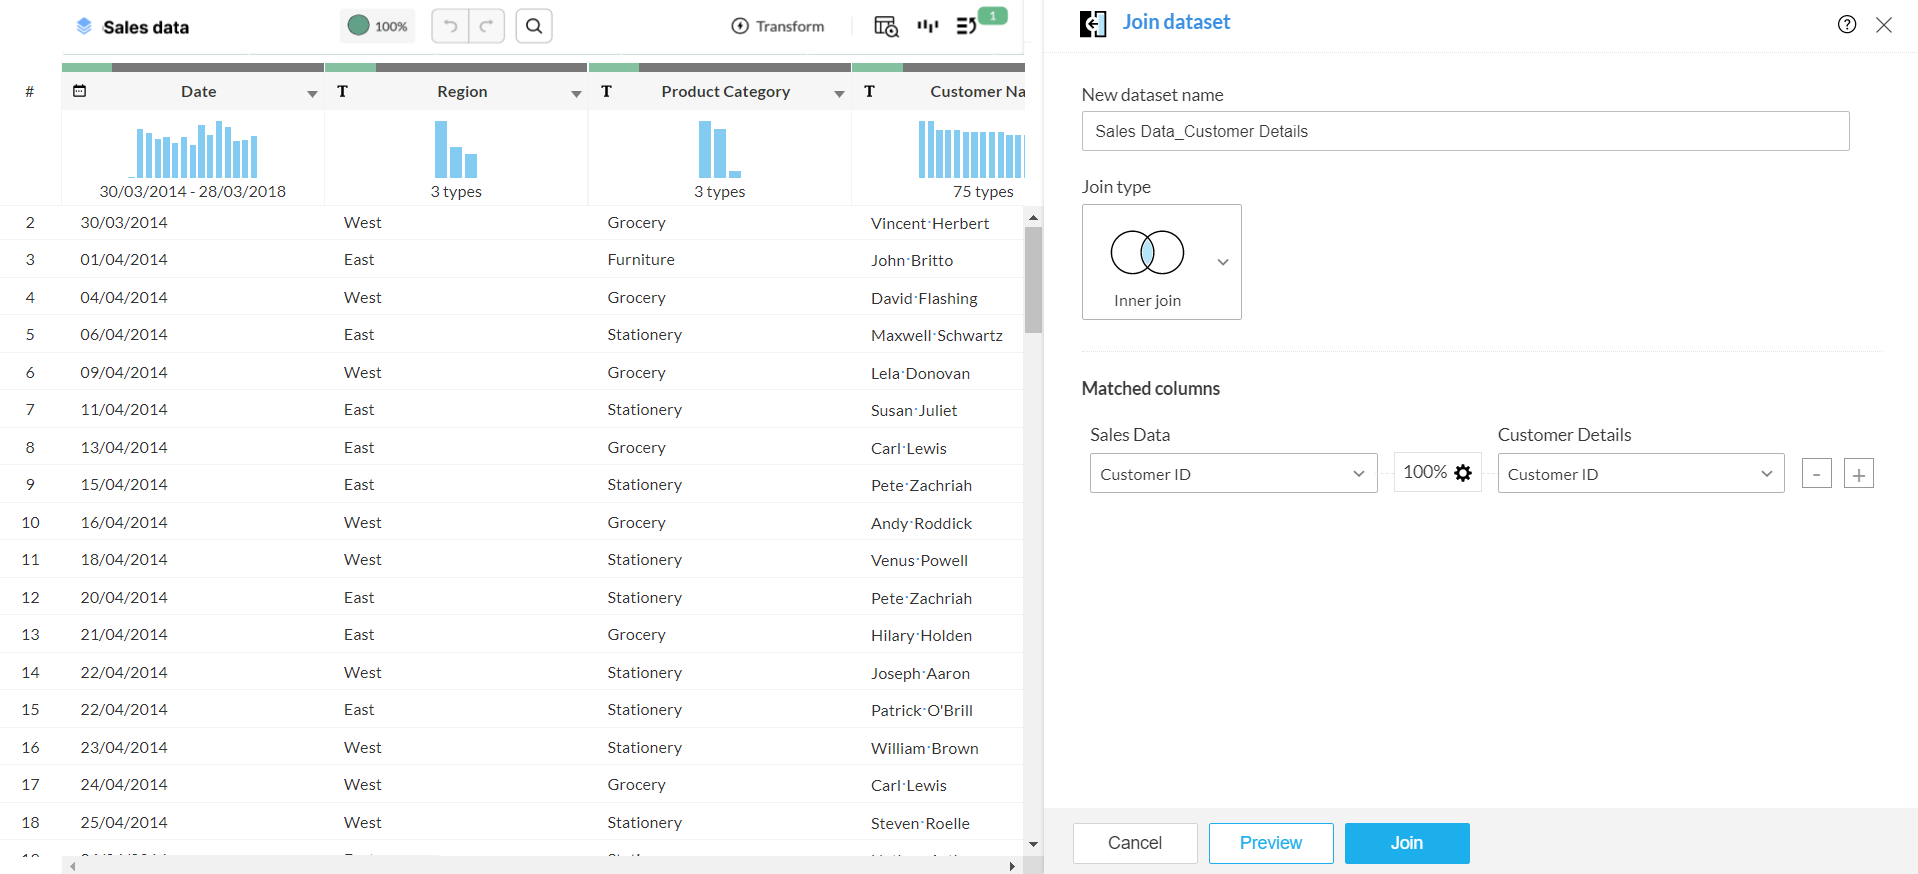Remove the matched column pair
Viewport: 1918px width, 874px height.
click(1816, 473)
